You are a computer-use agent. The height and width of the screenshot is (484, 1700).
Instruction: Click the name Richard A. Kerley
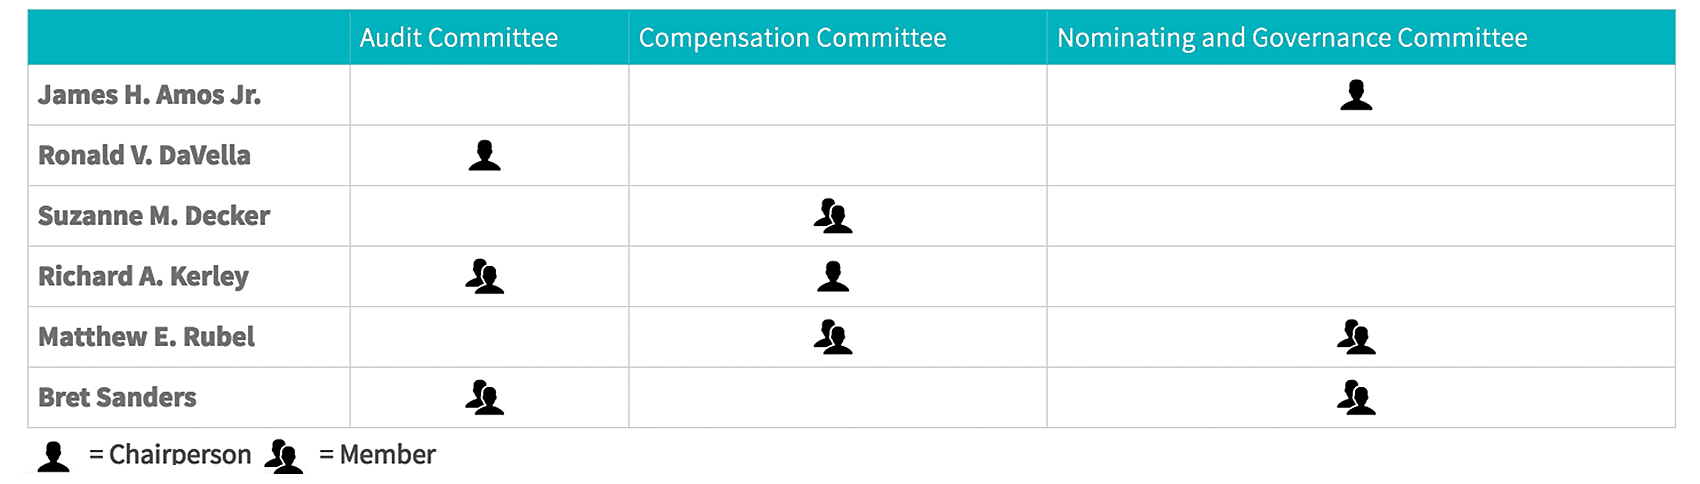(143, 277)
